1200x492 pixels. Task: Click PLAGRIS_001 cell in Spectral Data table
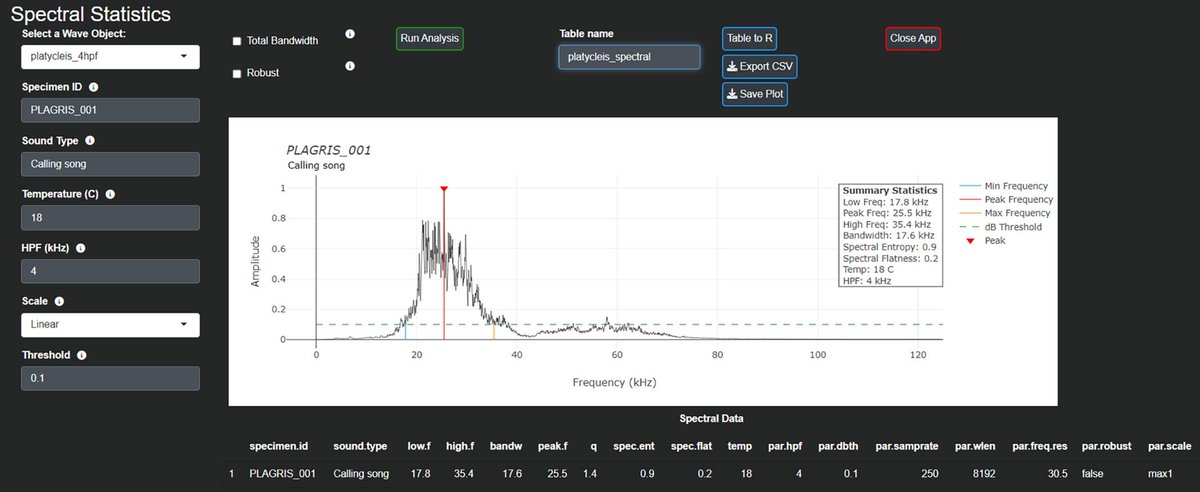(x=283, y=473)
